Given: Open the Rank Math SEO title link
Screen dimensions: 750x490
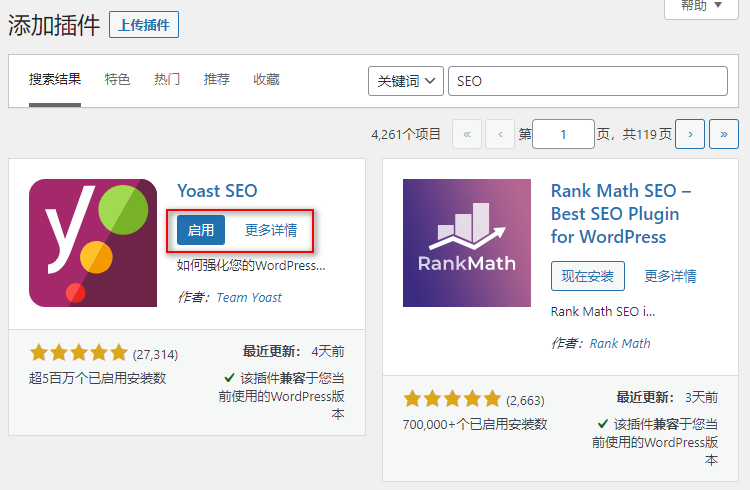Looking at the screenshot, I should click(621, 214).
